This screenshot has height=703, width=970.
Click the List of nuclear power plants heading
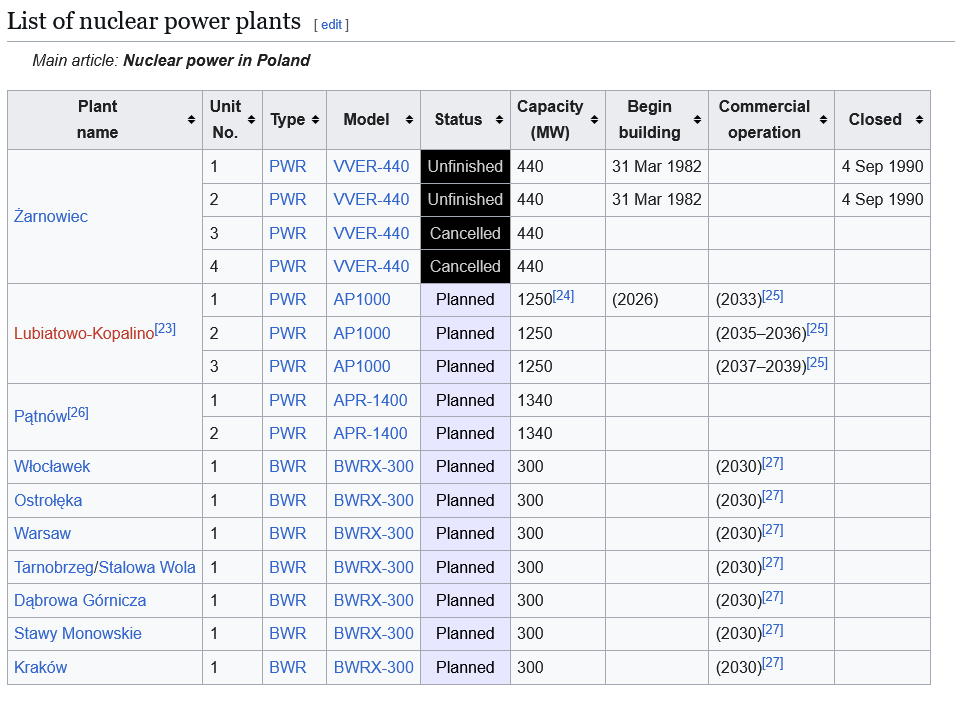[154, 21]
